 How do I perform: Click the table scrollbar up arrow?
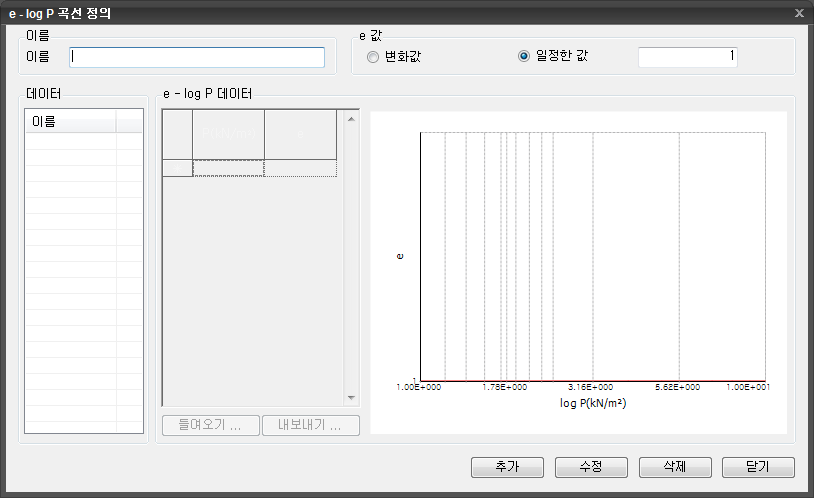point(351,119)
